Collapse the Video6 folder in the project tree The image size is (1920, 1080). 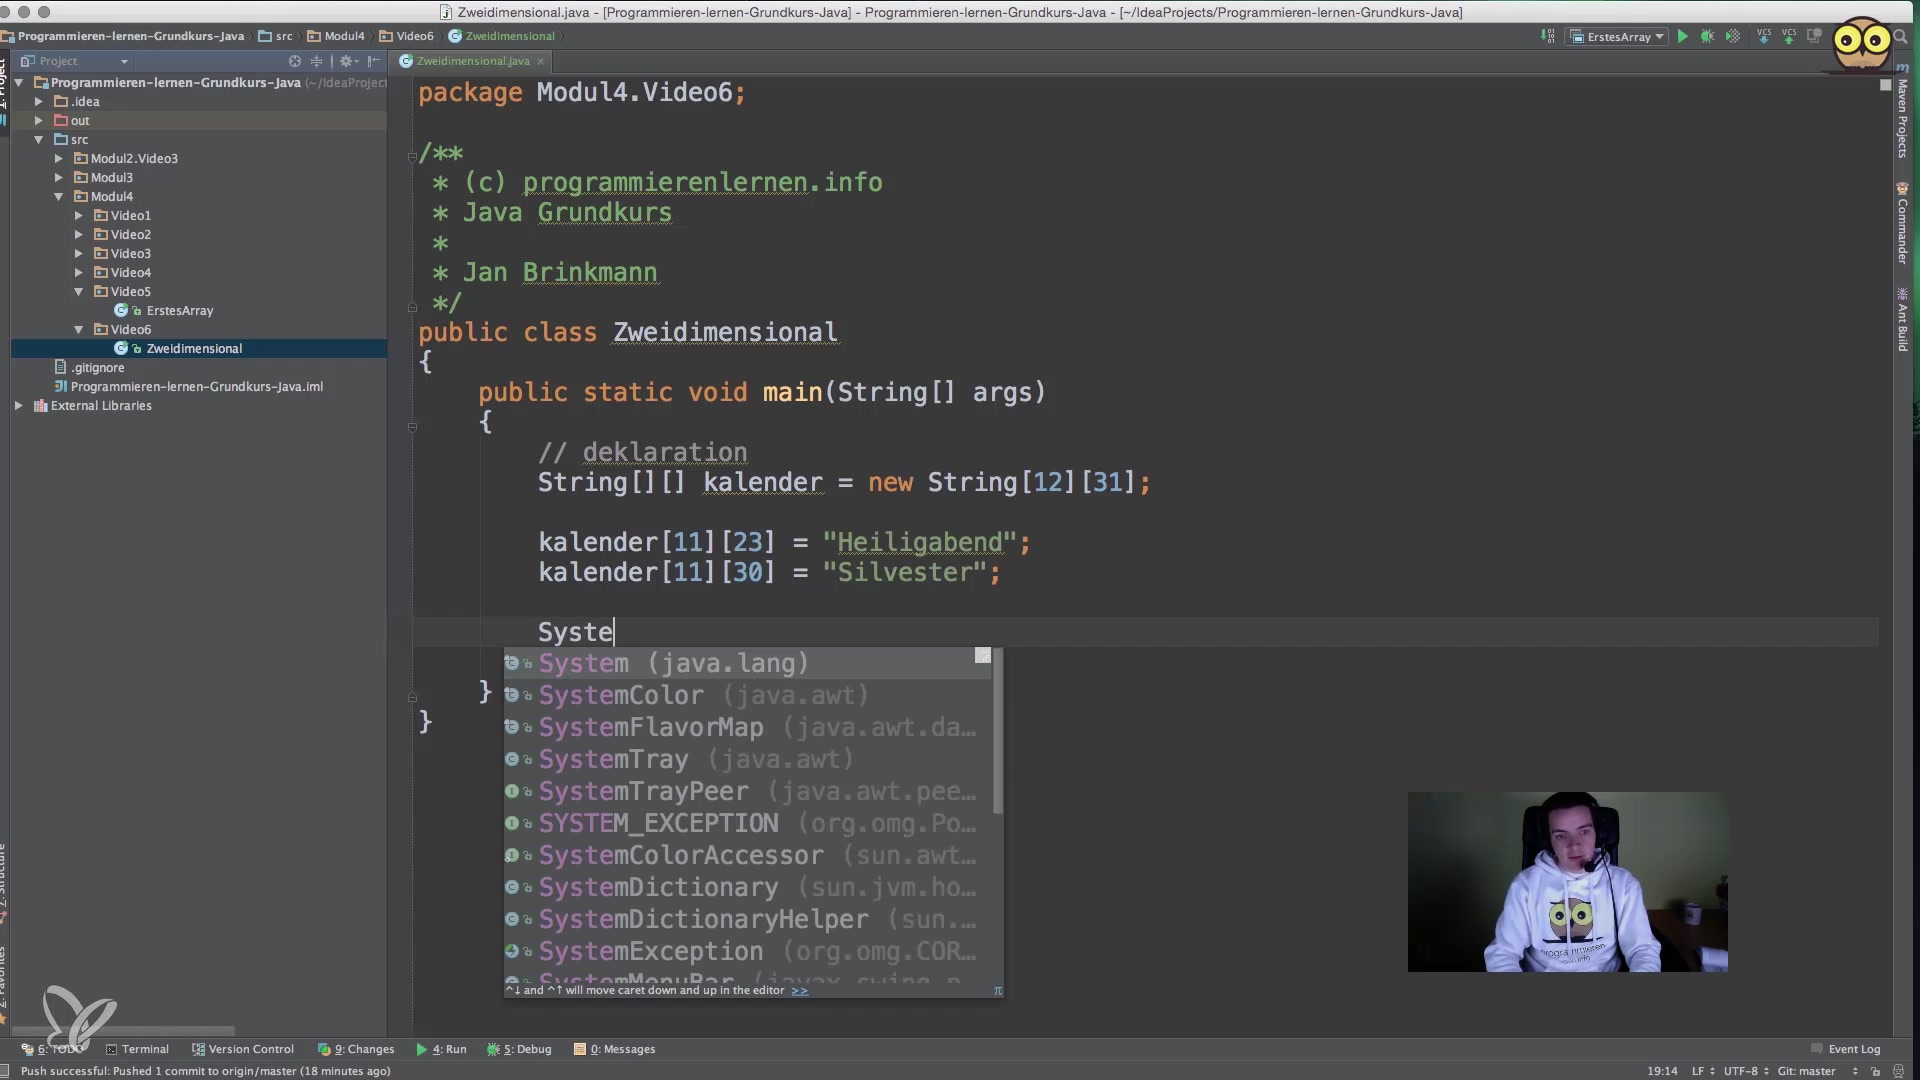[x=79, y=330]
